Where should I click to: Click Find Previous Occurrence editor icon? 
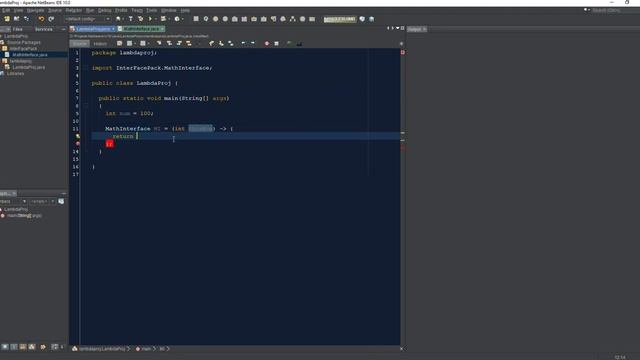coord(169,43)
